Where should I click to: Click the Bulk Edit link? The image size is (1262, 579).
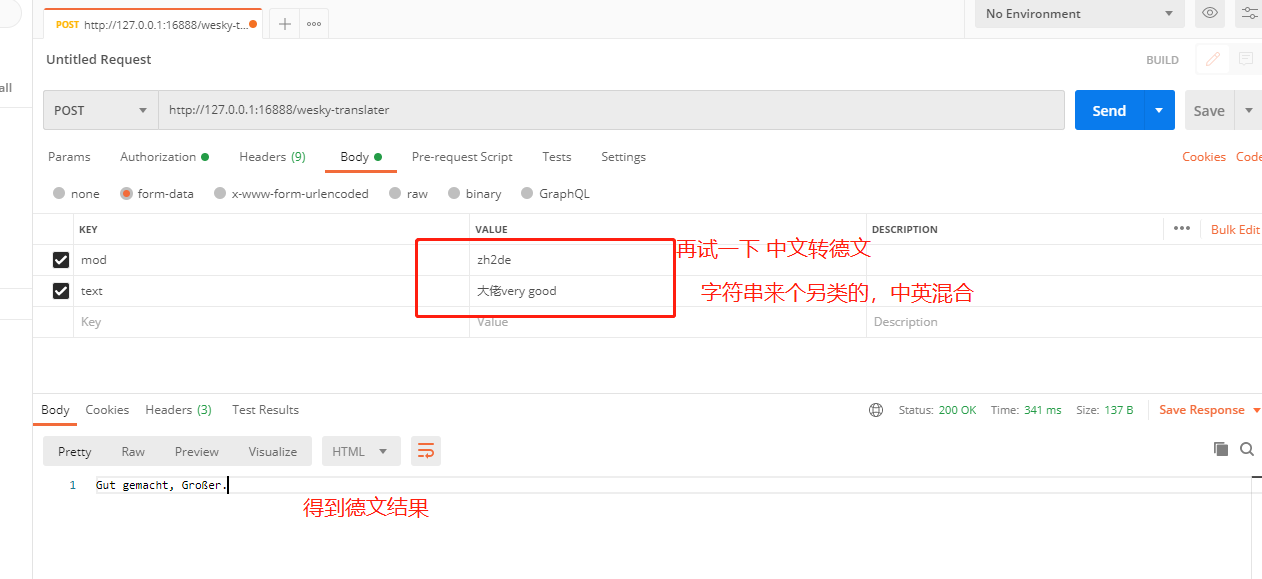1235,229
